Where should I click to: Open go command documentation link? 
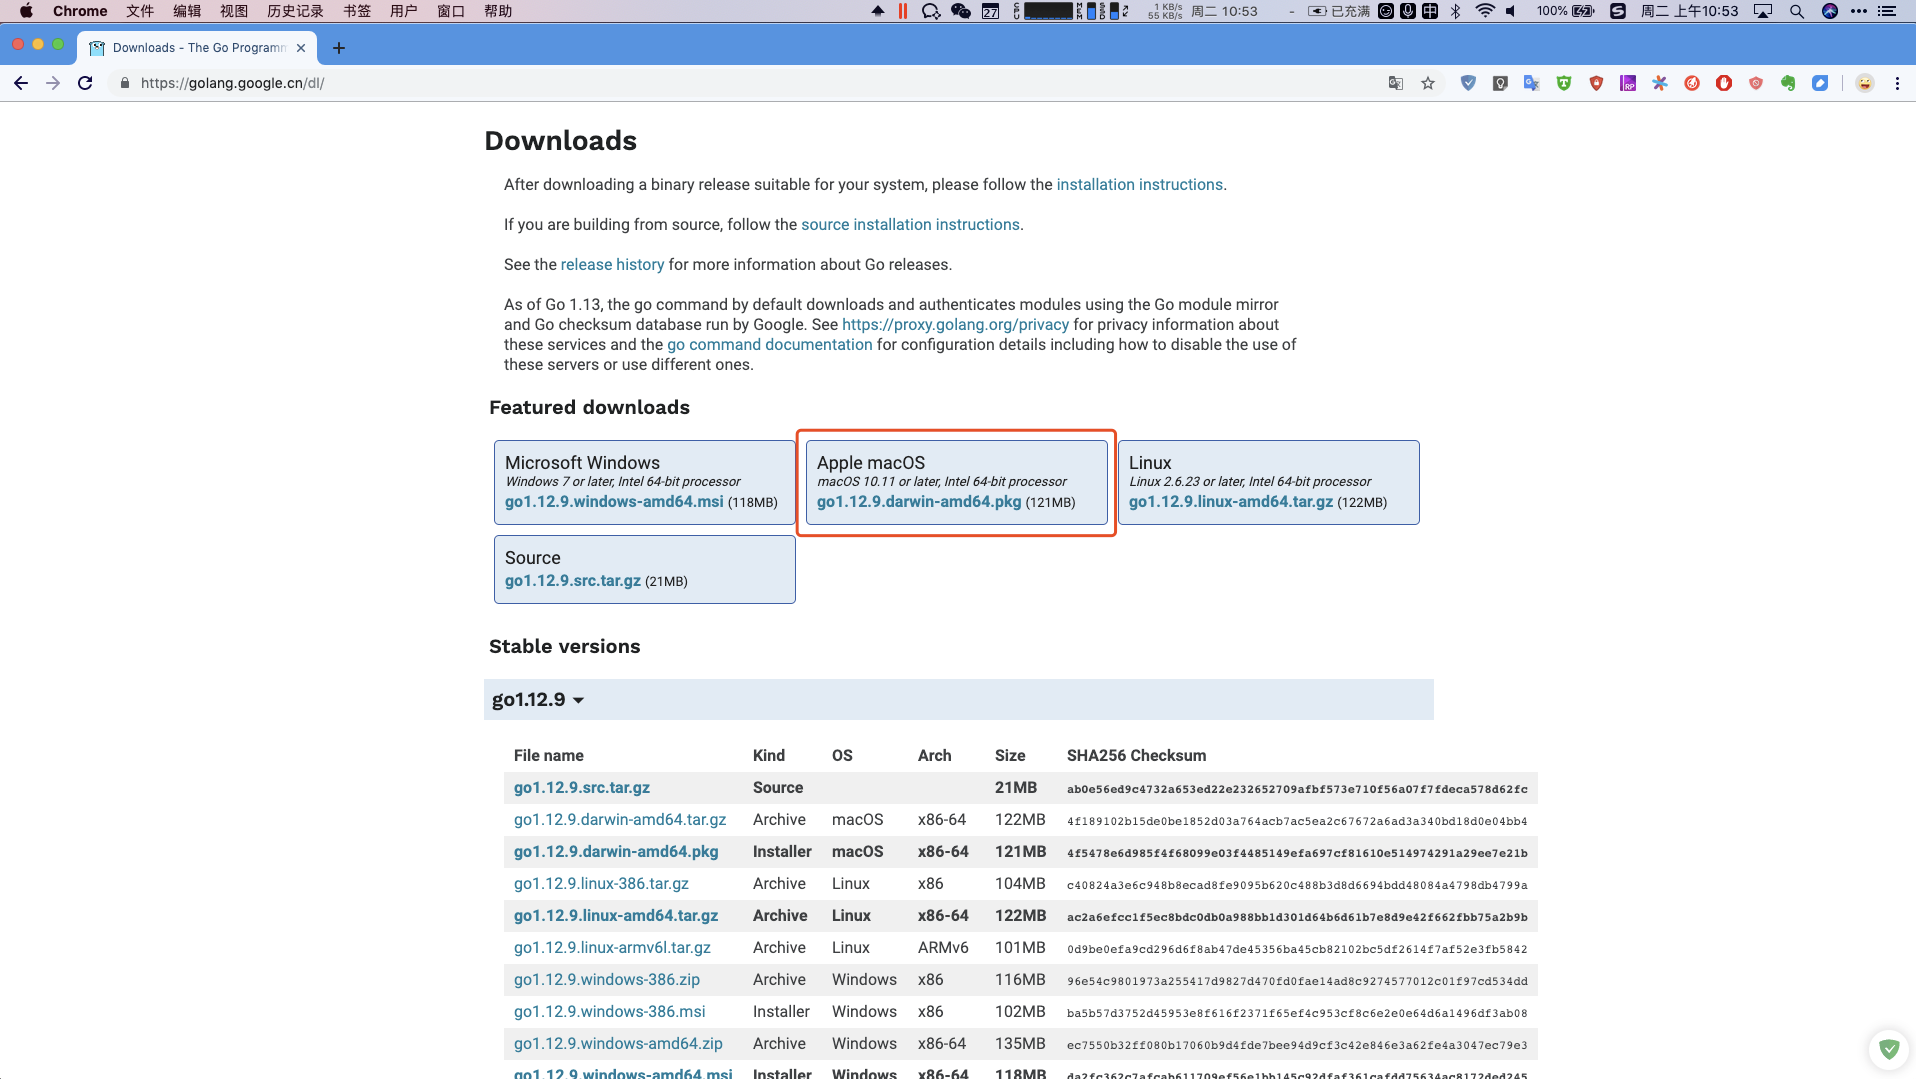[770, 345]
